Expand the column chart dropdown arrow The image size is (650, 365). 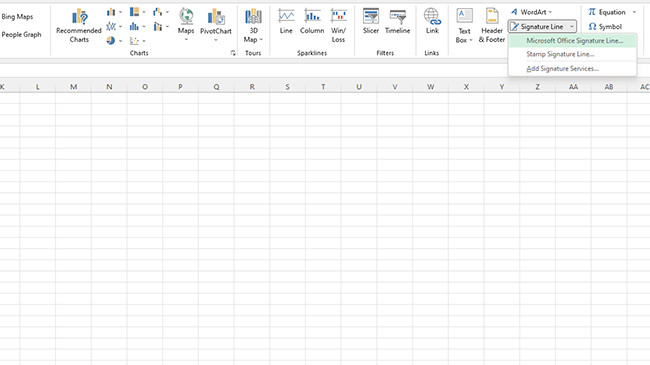121,12
